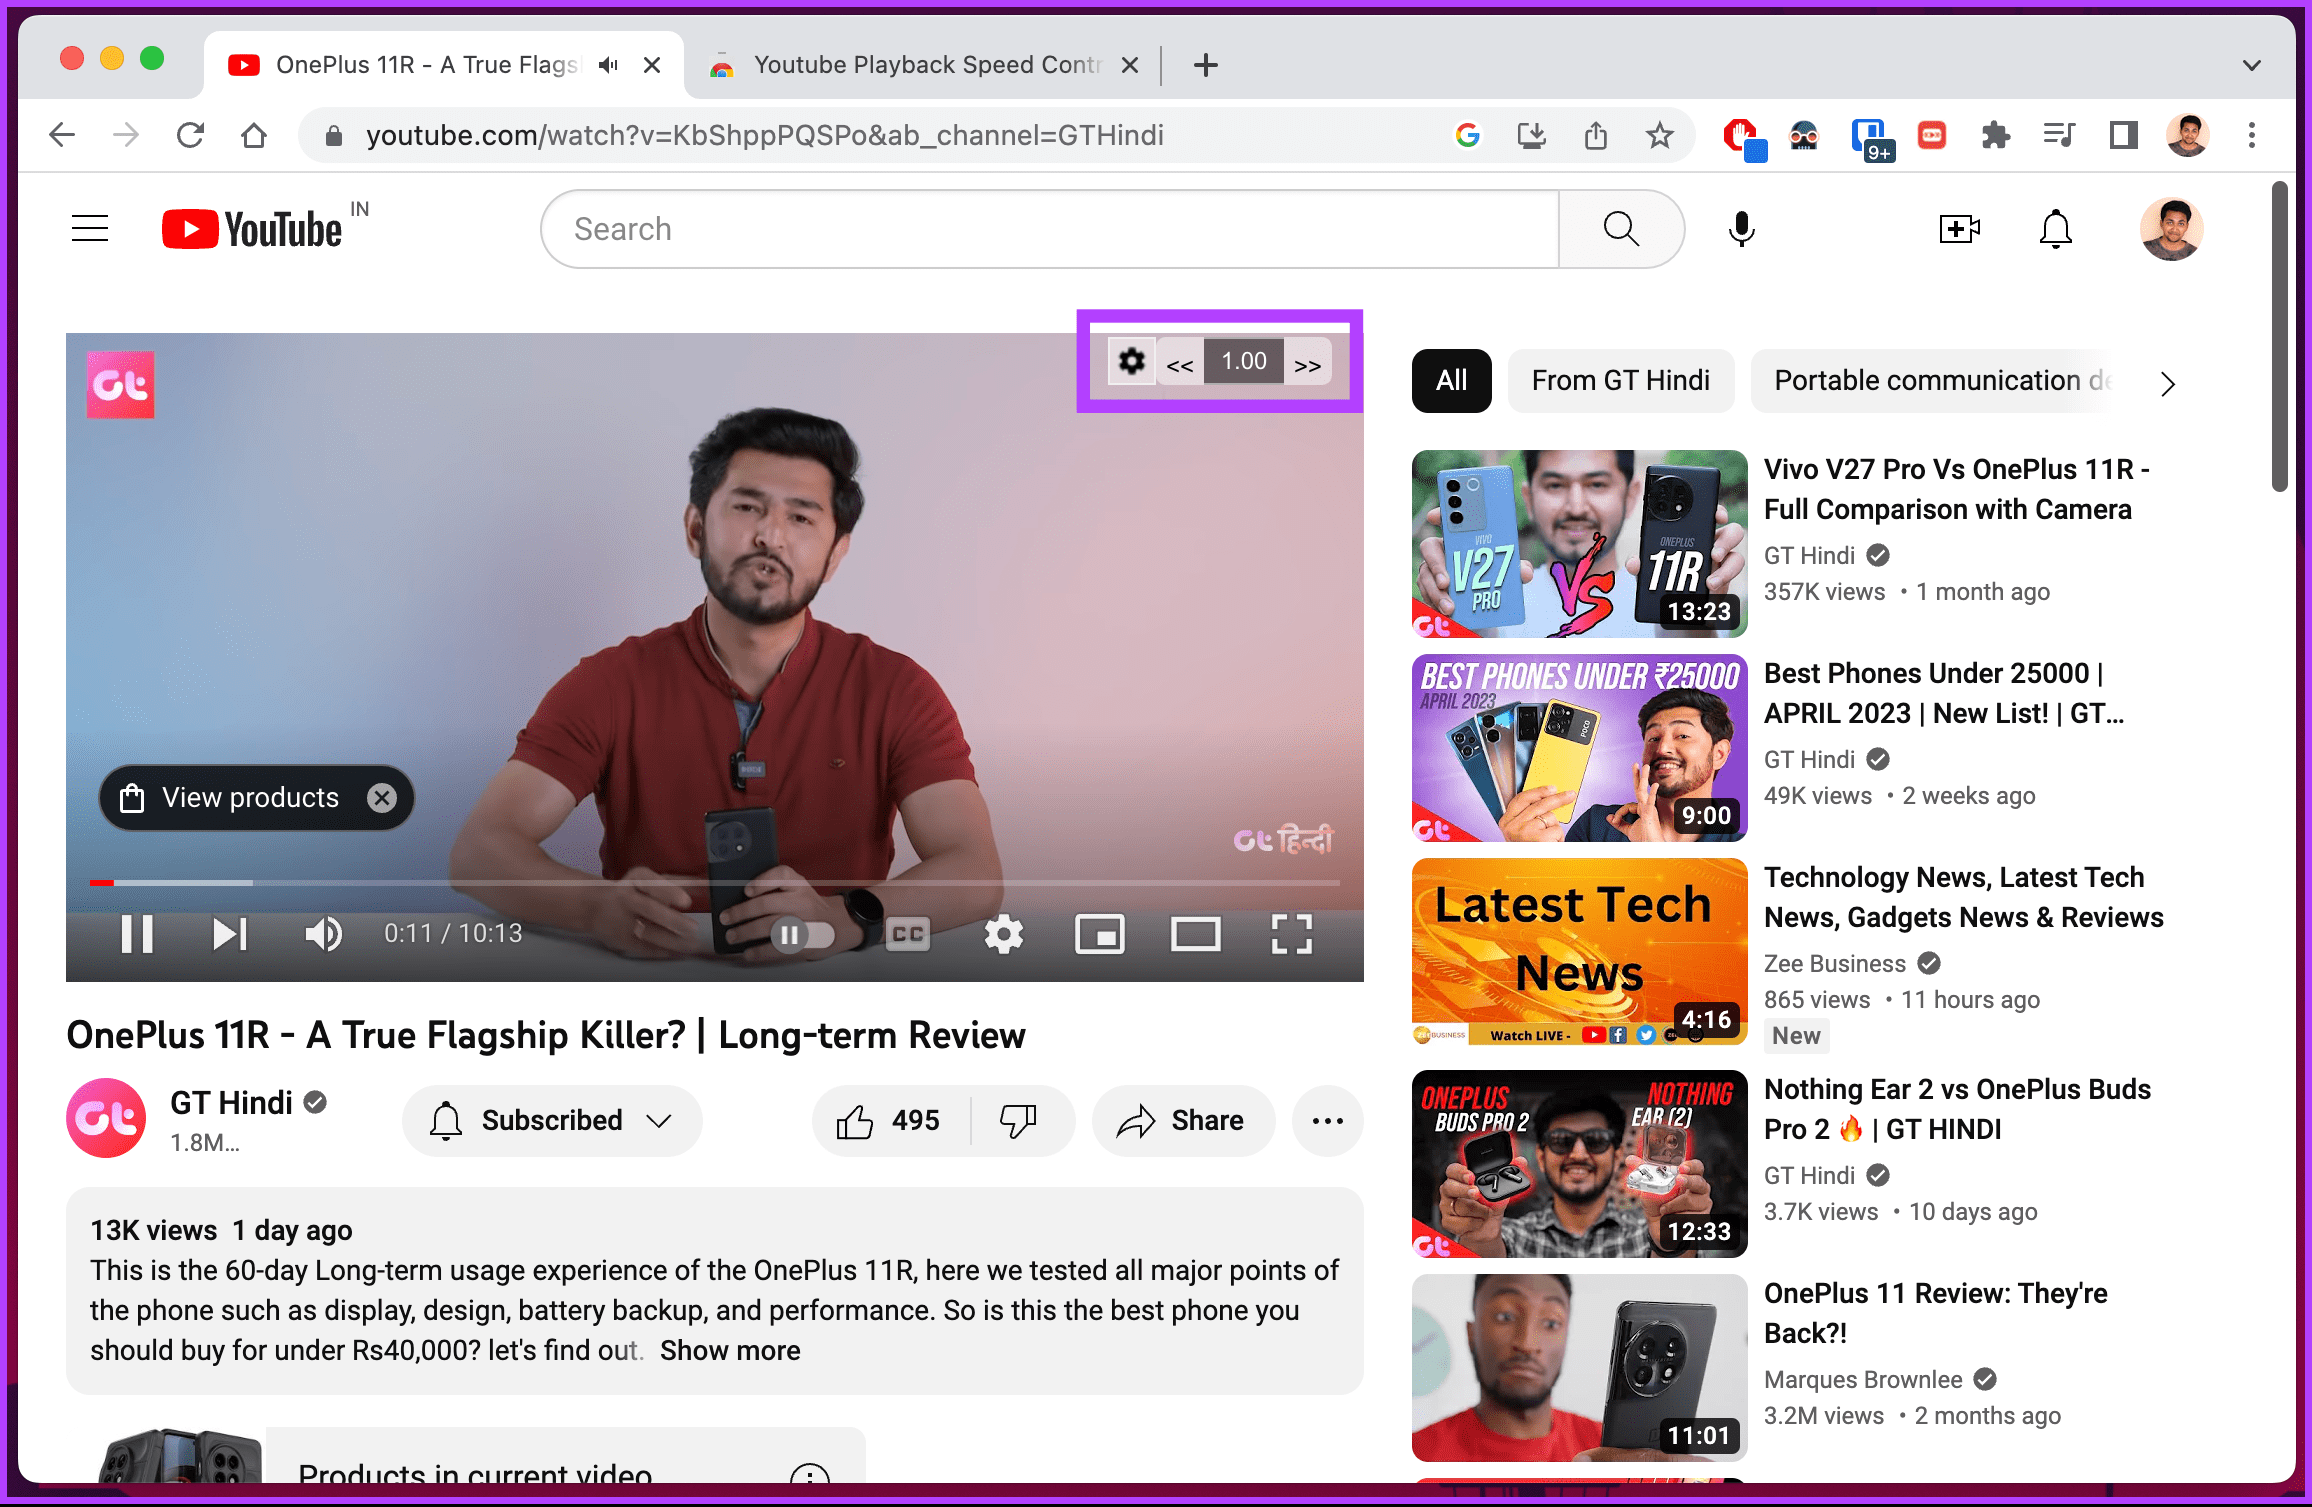Open Google icon in address bar
Image resolution: width=2312 pixels, height=1507 pixels.
[1467, 135]
